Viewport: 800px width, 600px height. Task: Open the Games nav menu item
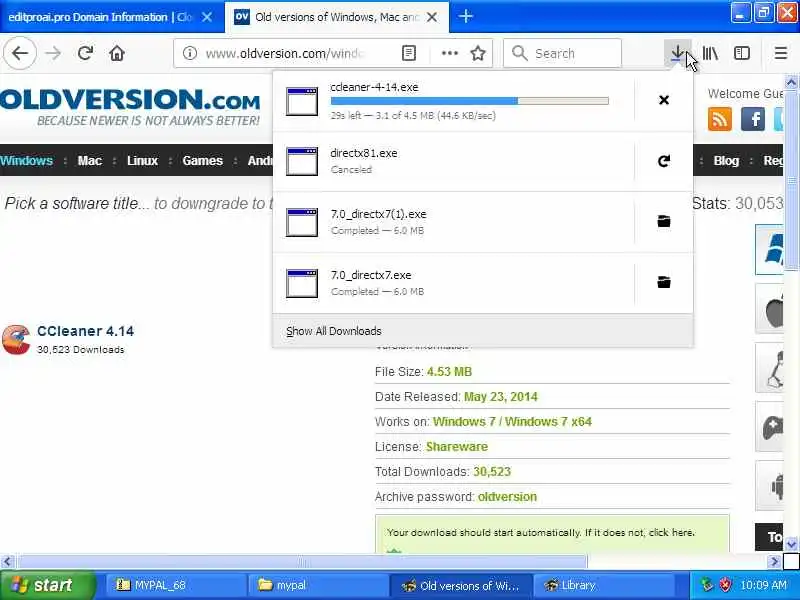[x=203, y=161]
